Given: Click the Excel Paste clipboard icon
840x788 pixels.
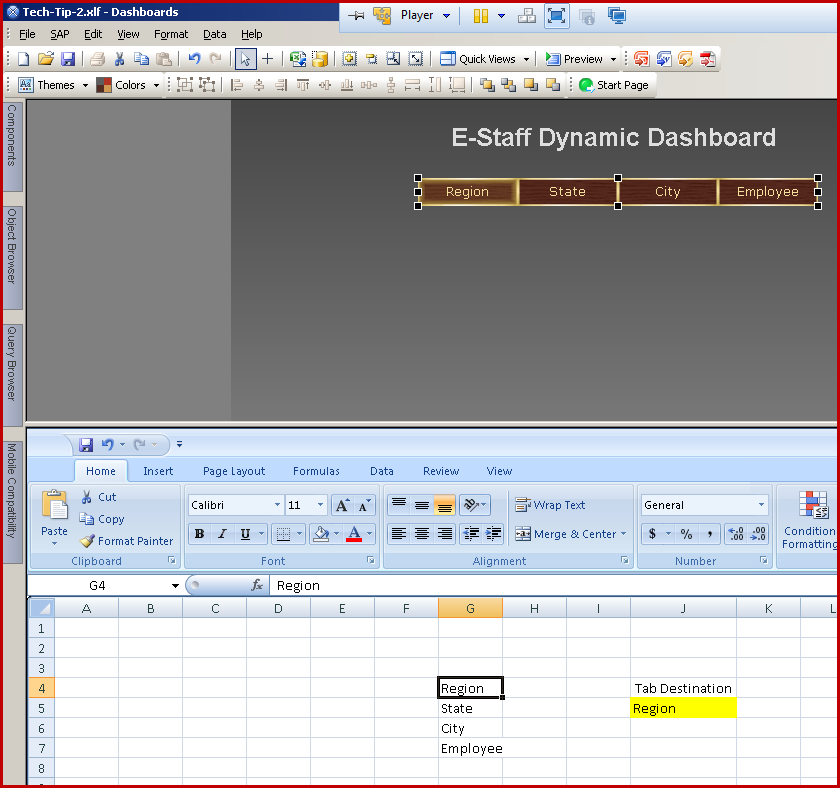Looking at the screenshot, I should pyautogui.click(x=55, y=505).
